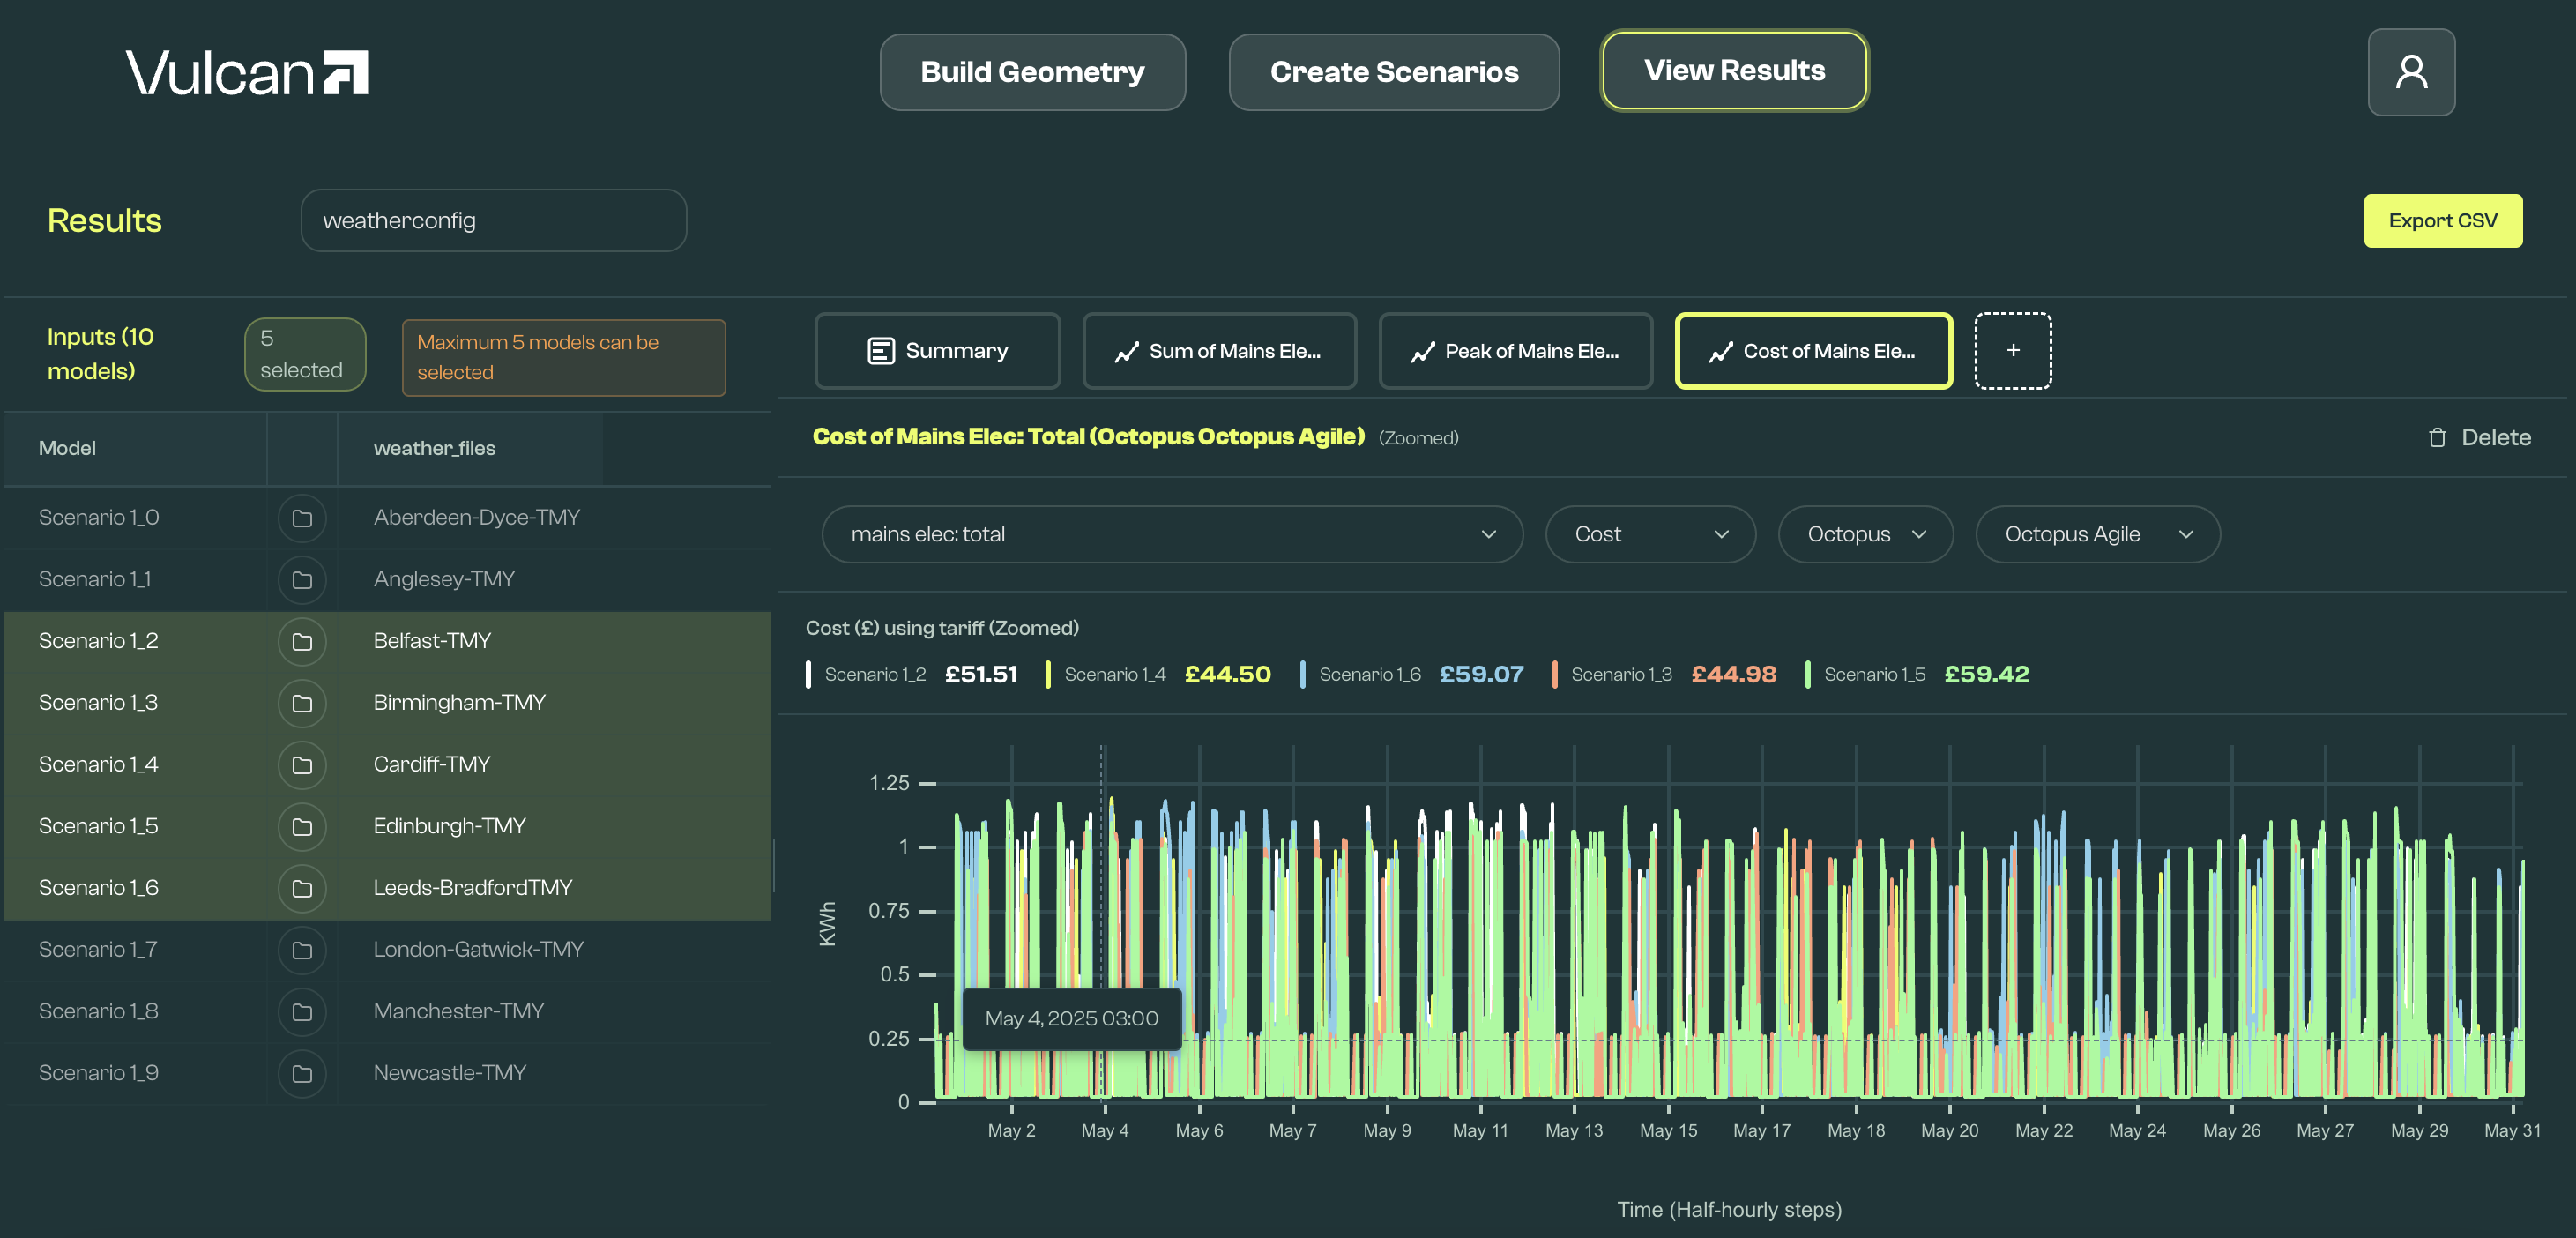The image size is (2576, 1238).
Task: Deselect the Scenario 1_3 Birmingham row
Action: point(98,703)
